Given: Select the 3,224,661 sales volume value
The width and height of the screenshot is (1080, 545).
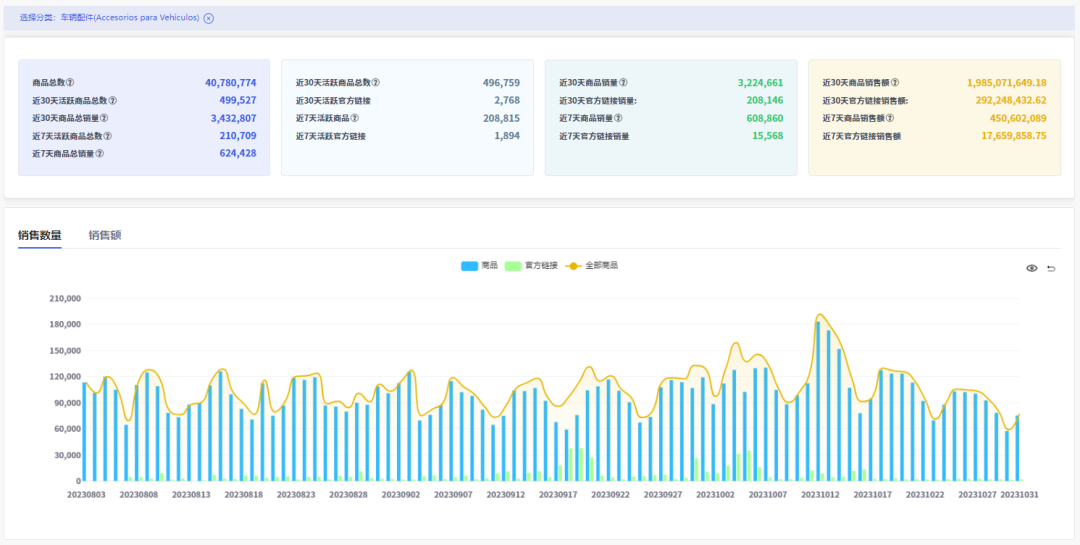Looking at the screenshot, I should (760, 83).
